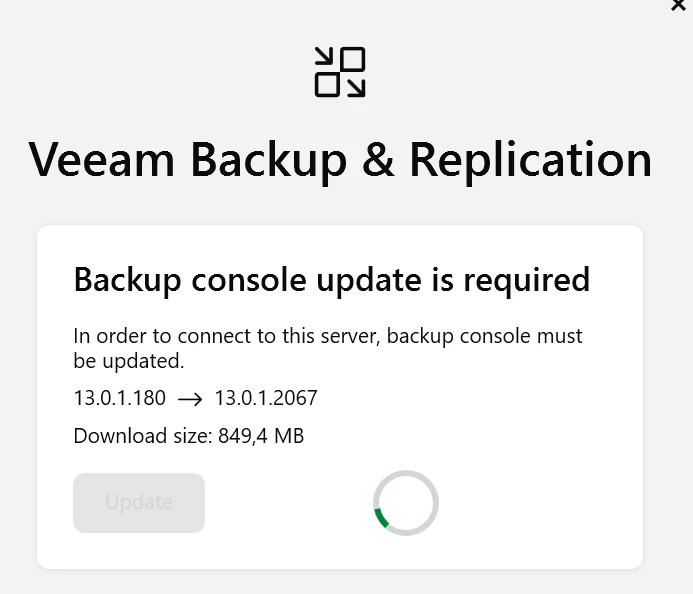Click 'be updated.' on the second description line
The height and width of the screenshot is (594, 693).
(x=129, y=360)
